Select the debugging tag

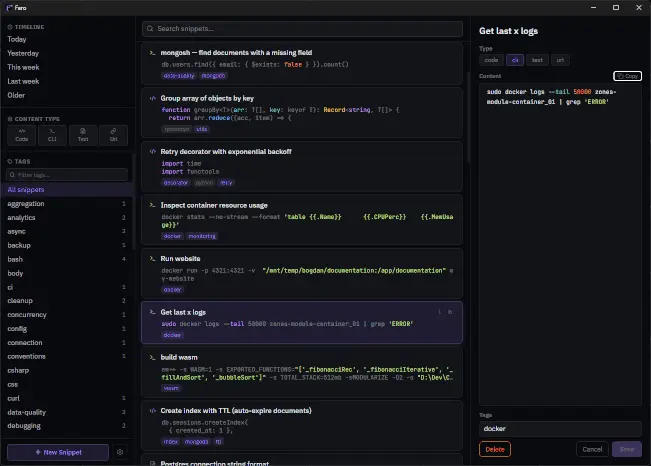[x=66, y=426]
